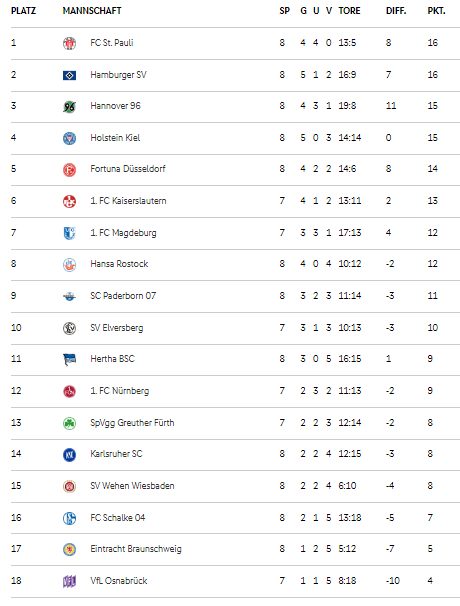Click the TORE column header
Screen dimensions: 460x606
coord(349,11)
